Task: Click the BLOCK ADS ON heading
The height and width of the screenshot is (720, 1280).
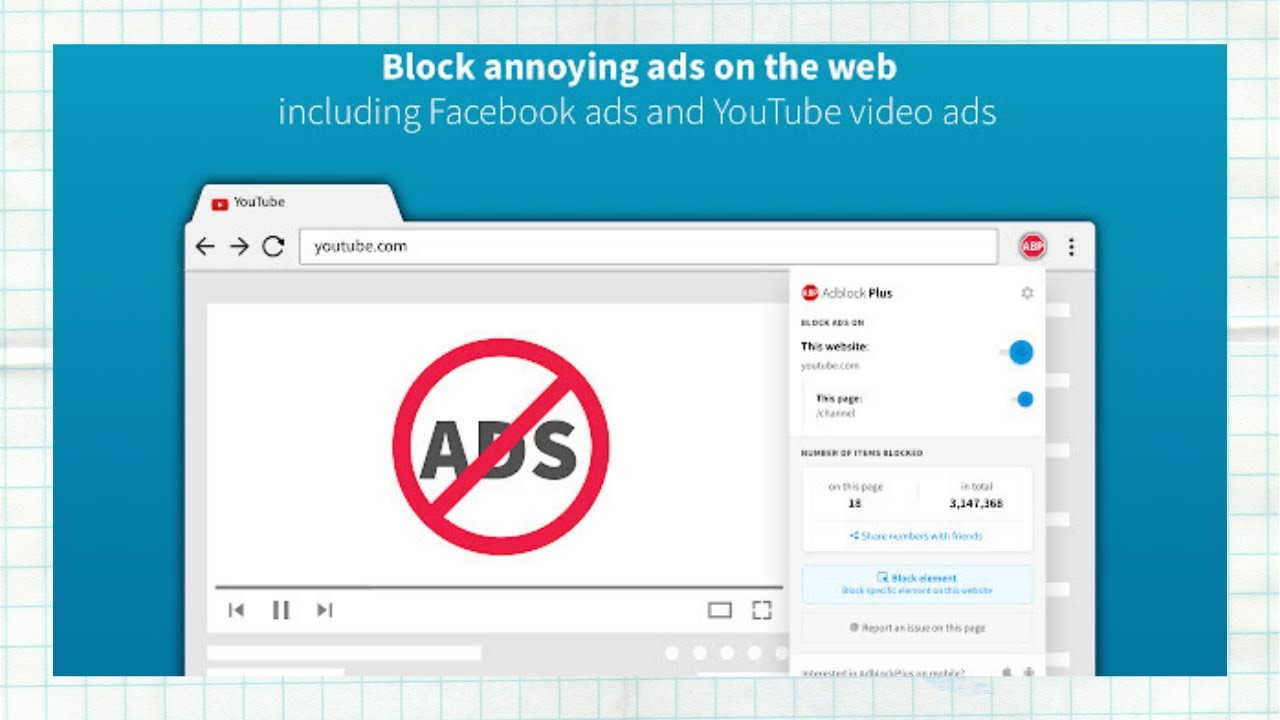Action: [x=832, y=323]
